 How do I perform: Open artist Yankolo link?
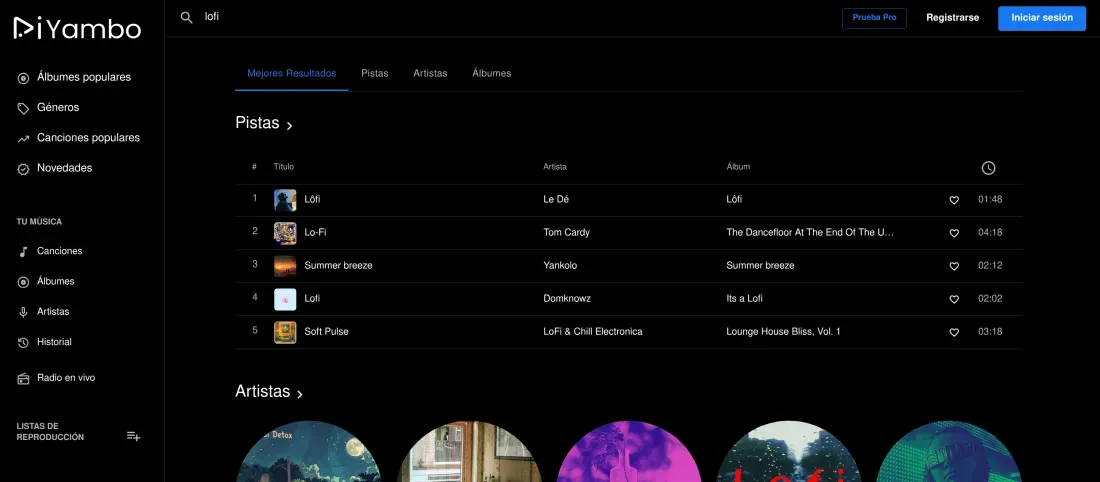pos(560,265)
